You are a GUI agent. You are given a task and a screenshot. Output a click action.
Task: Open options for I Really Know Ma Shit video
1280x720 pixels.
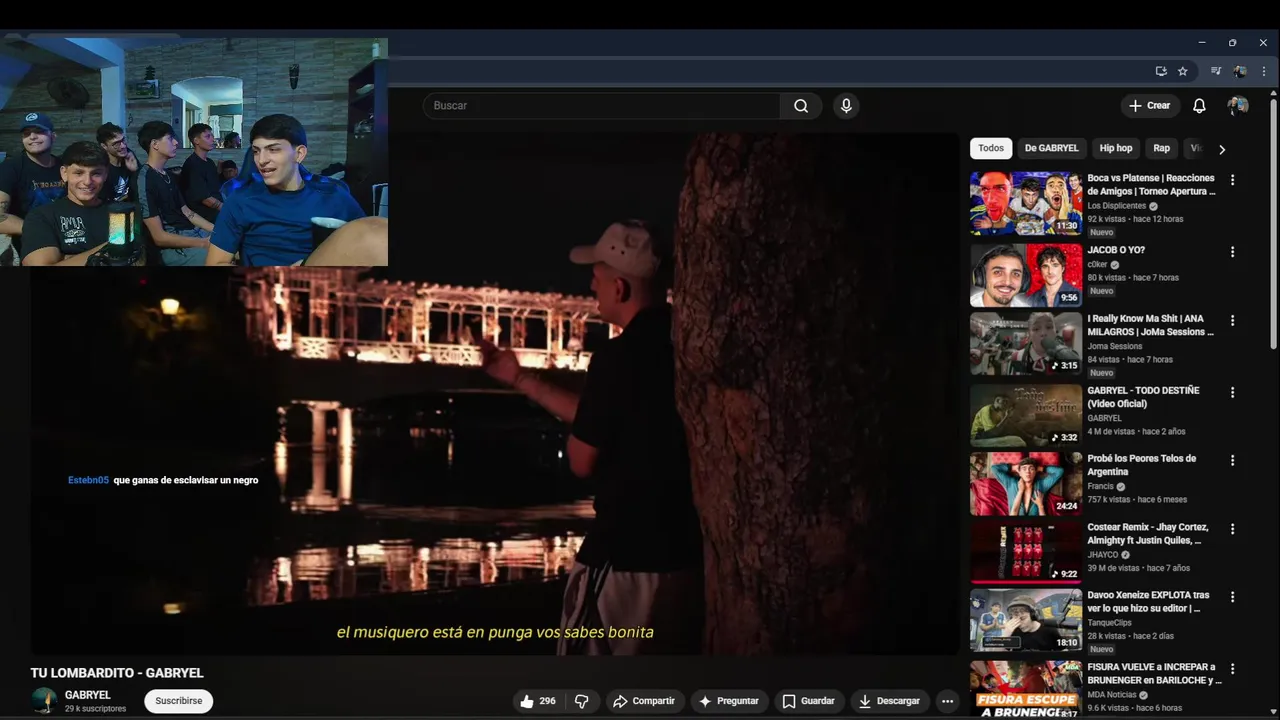1232,321
